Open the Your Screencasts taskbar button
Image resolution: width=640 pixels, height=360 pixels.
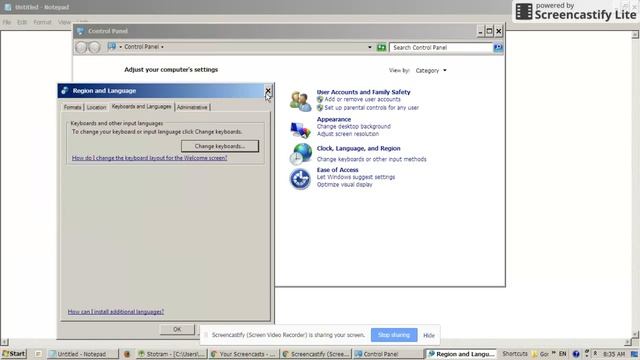click(244, 354)
